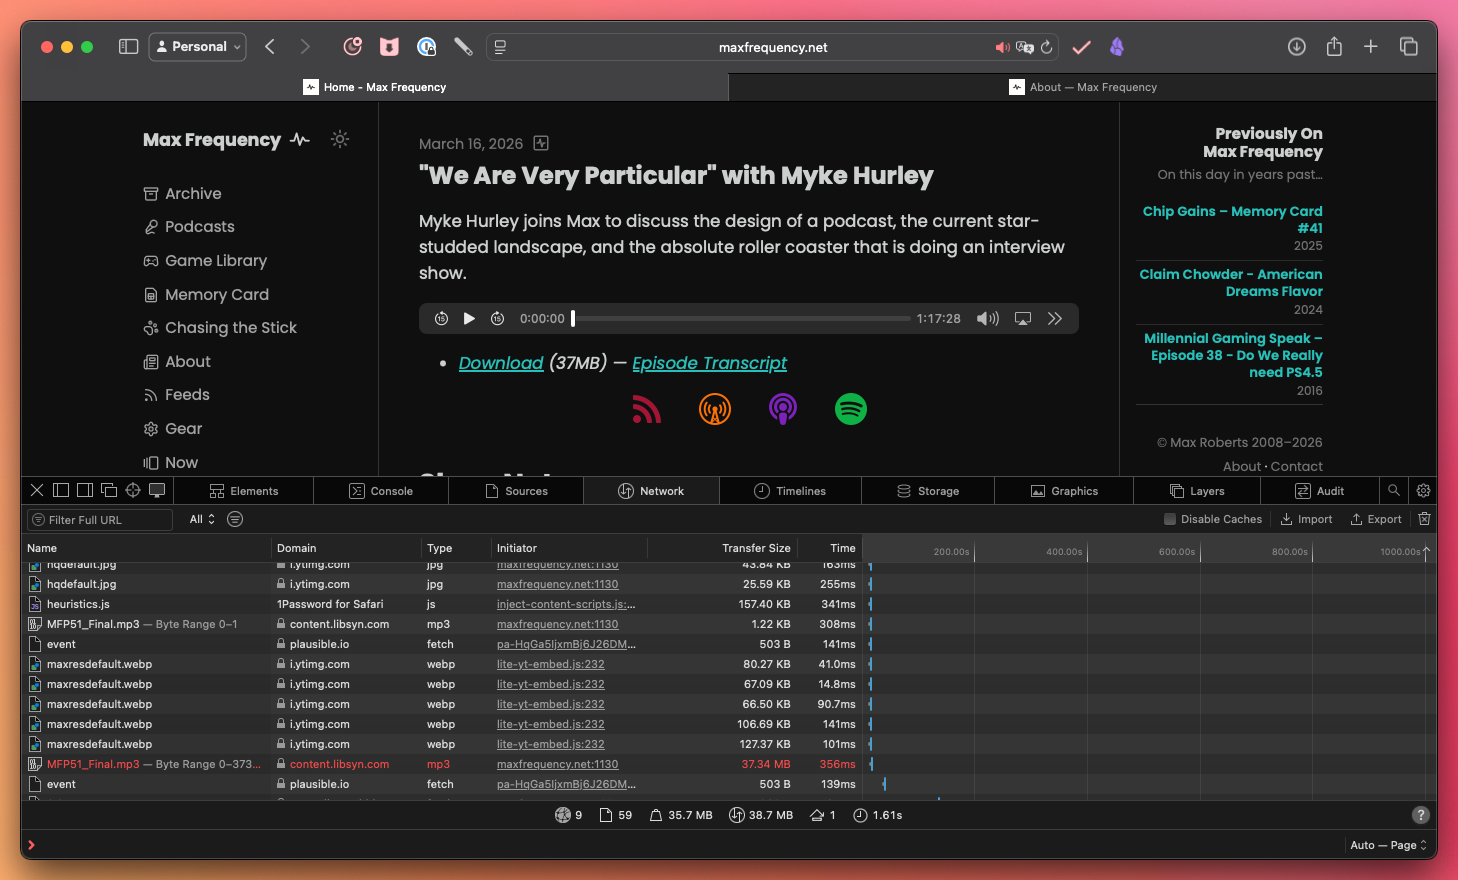Click the Episode Transcript link
The width and height of the screenshot is (1458, 880).
tap(709, 363)
